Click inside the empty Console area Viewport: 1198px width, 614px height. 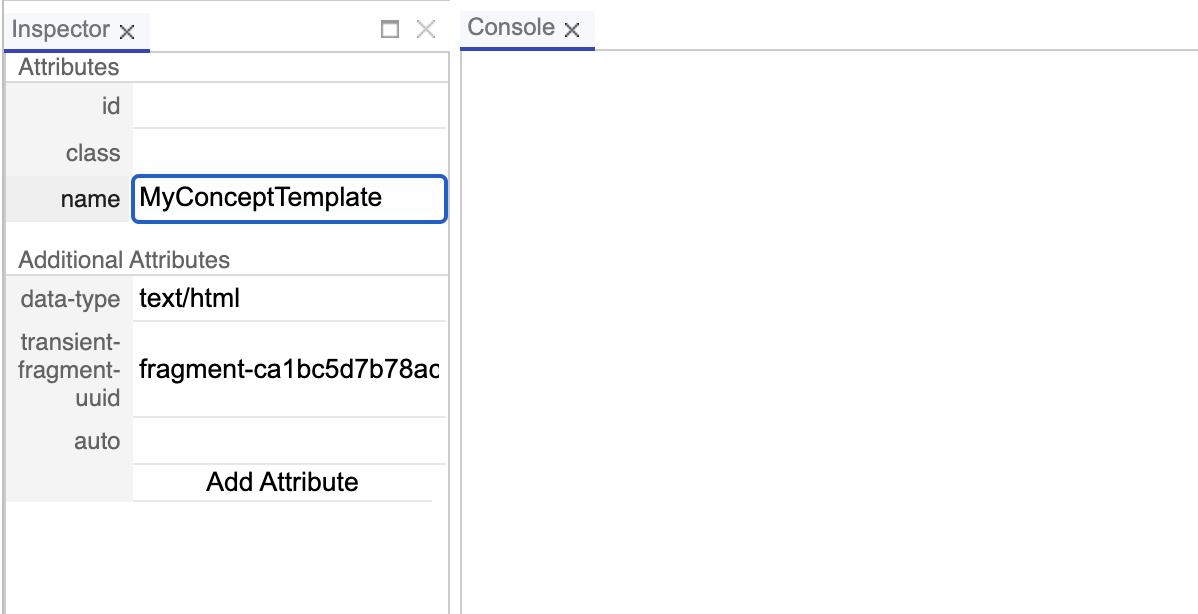pyautogui.click(x=828, y=330)
